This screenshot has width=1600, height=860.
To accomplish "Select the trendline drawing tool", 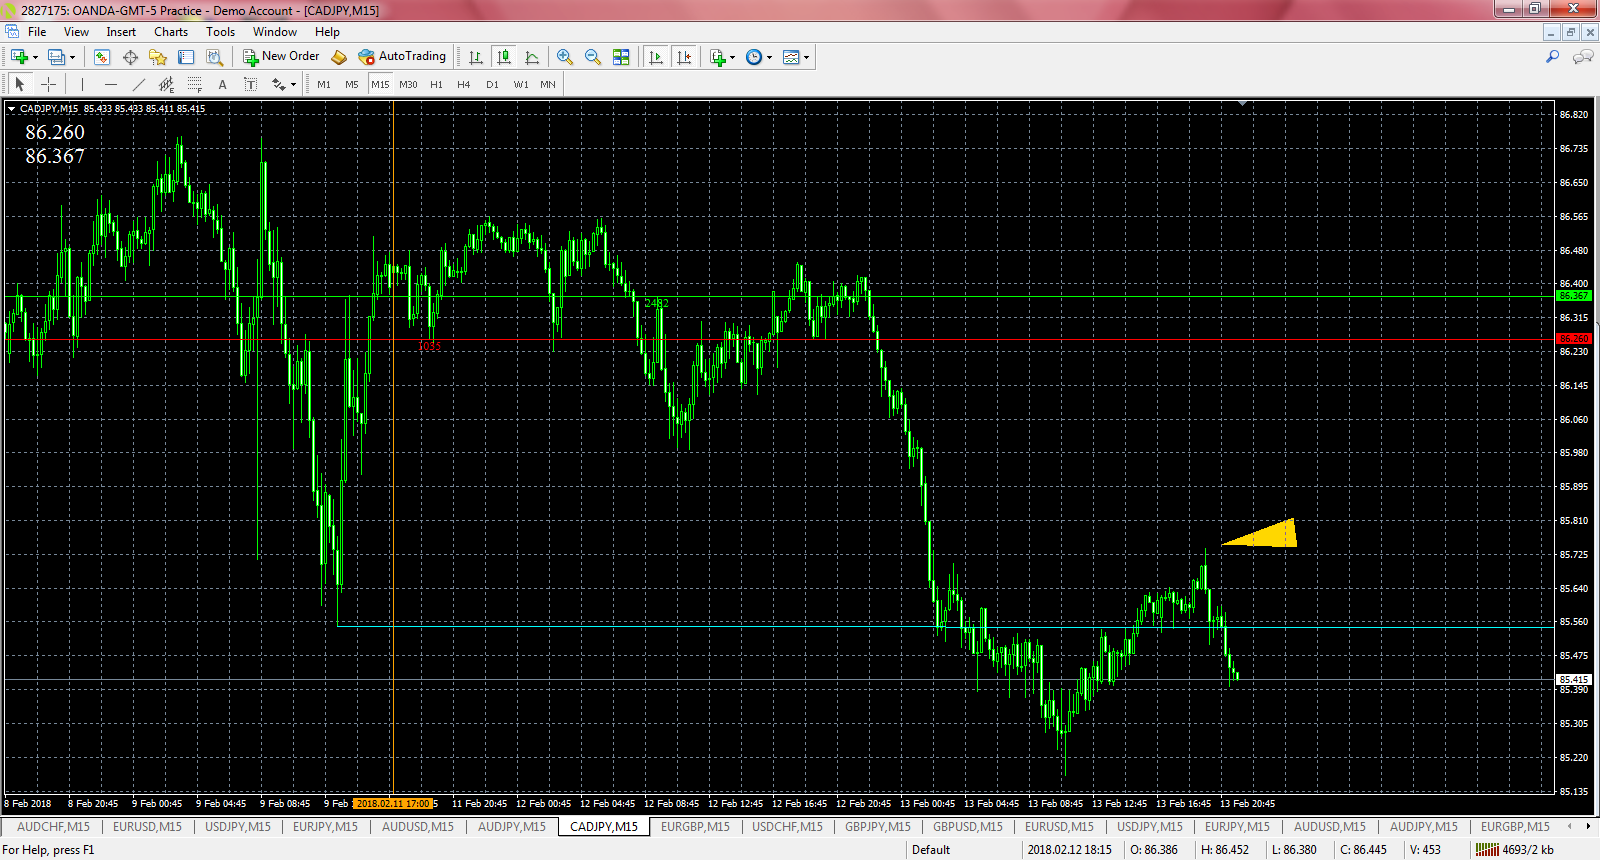I will 138,84.
